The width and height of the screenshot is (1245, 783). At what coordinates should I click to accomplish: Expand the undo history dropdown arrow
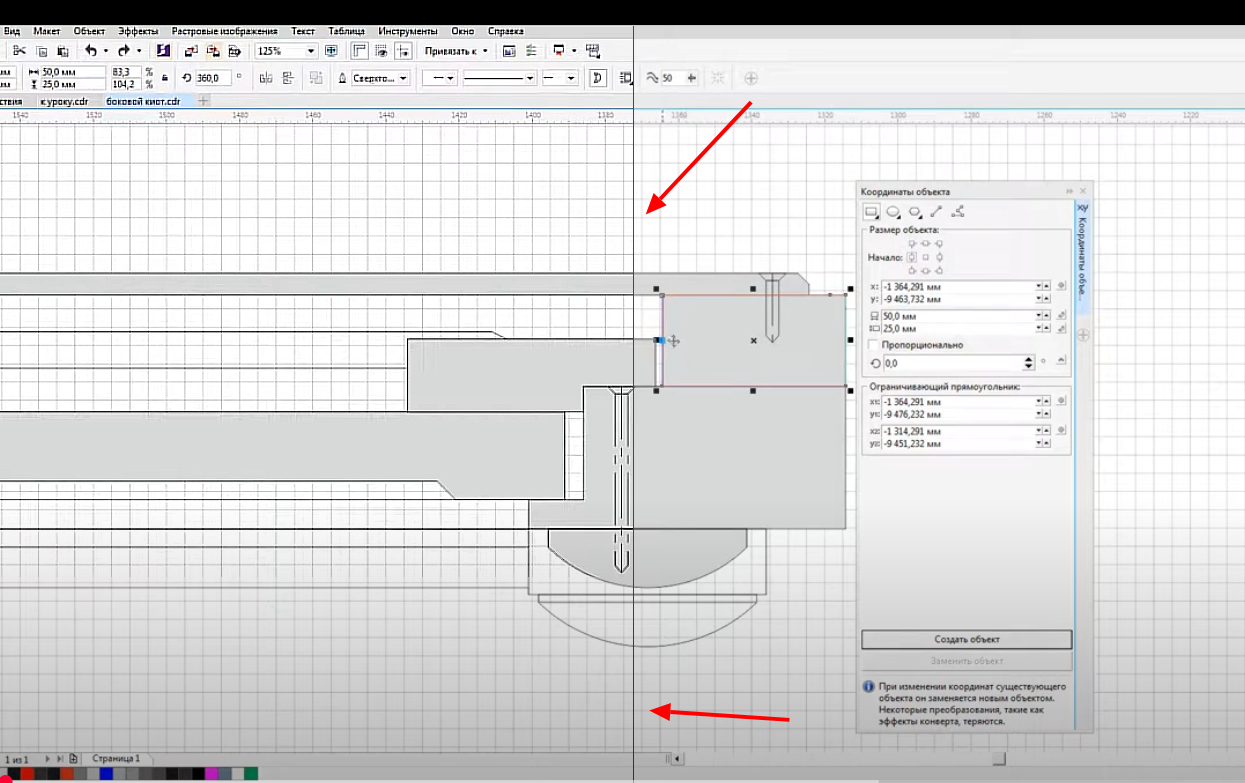coord(105,51)
